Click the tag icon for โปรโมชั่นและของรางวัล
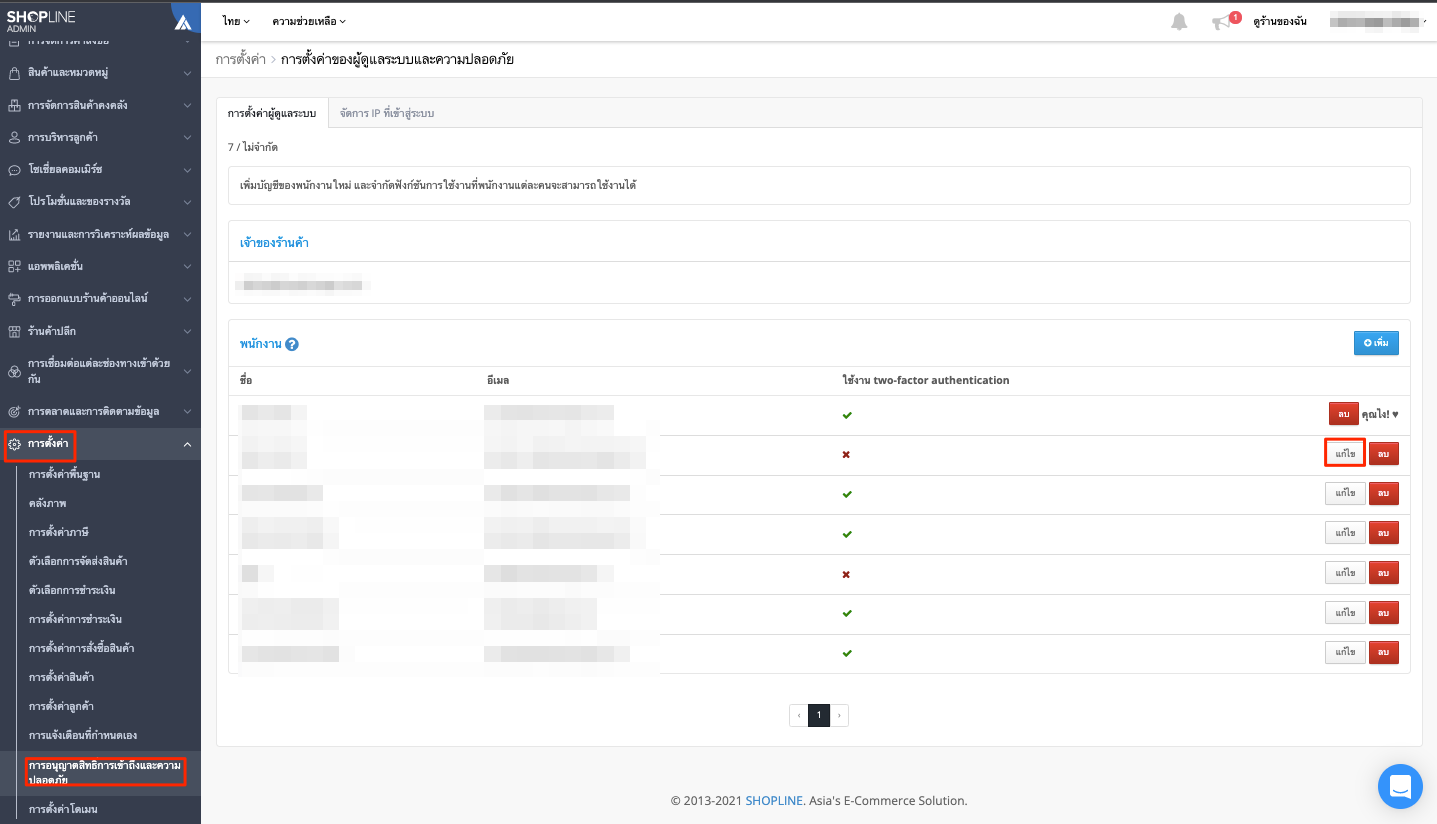Image resolution: width=1437 pixels, height=824 pixels. [14, 202]
